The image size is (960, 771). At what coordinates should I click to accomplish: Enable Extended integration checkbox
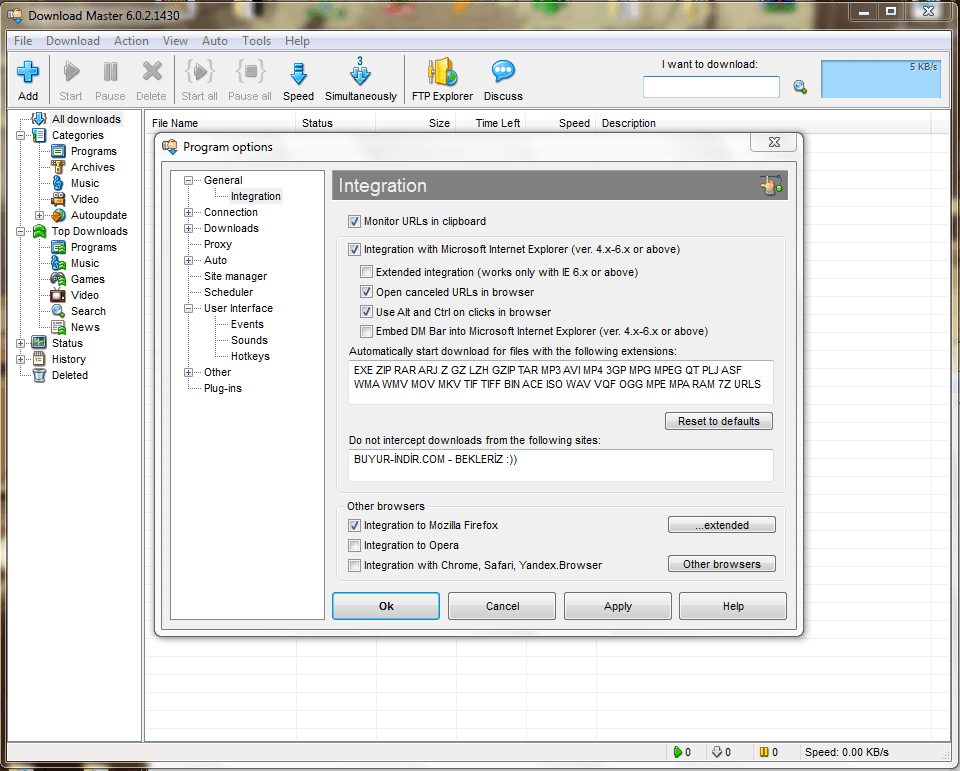pyautogui.click(x=366, y=272)
